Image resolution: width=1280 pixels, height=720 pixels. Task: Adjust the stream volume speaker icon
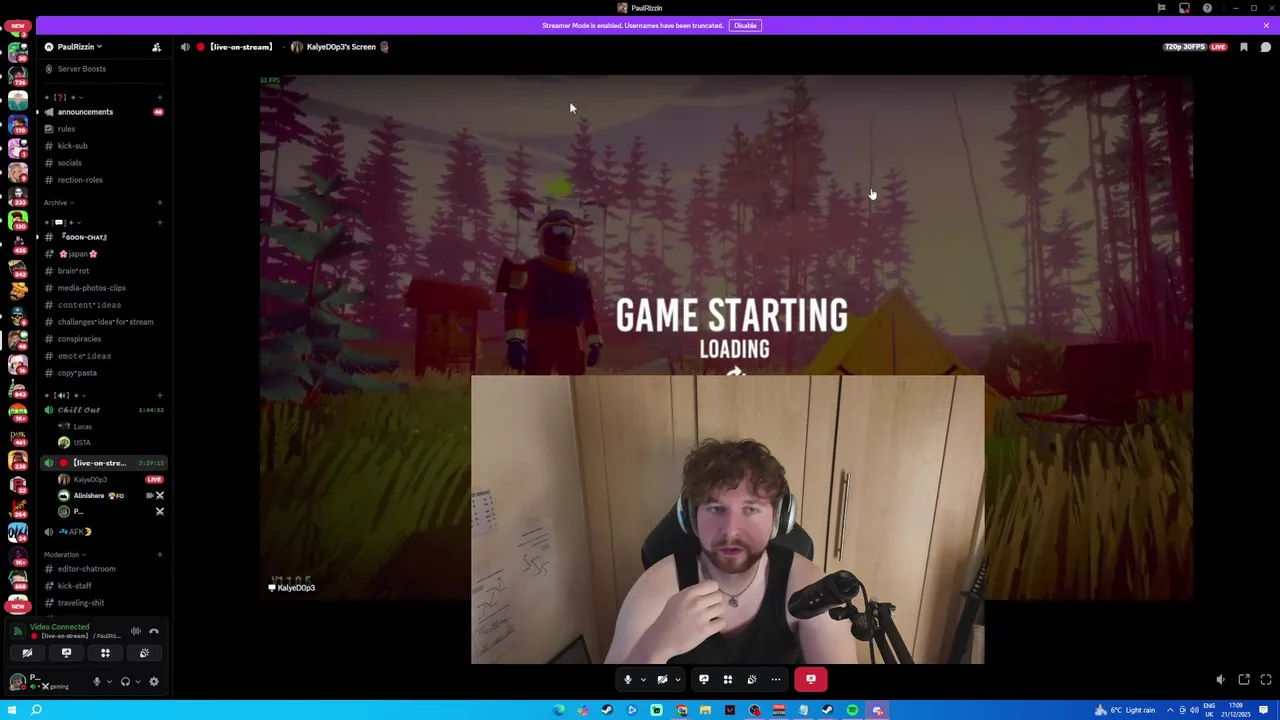pos(1220,680)
